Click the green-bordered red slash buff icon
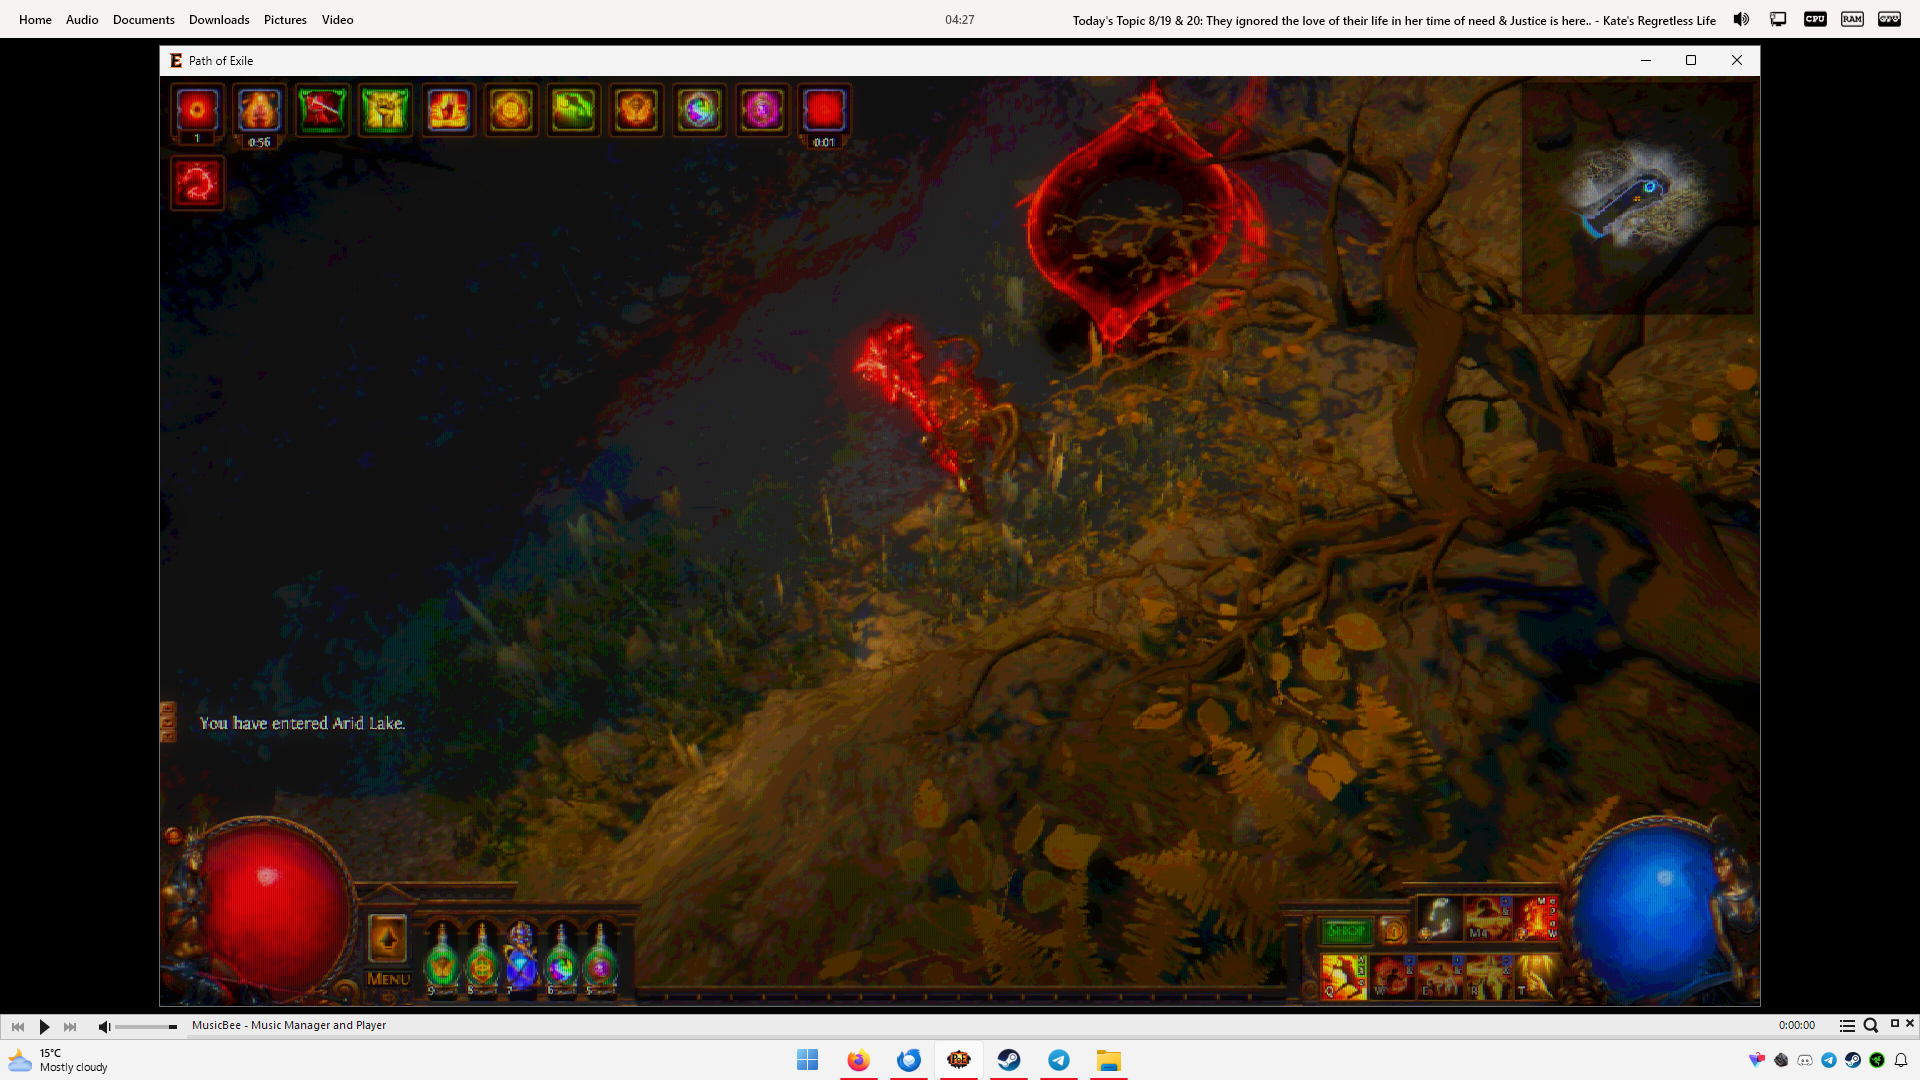1920x1080 pixels. (323, 111)
